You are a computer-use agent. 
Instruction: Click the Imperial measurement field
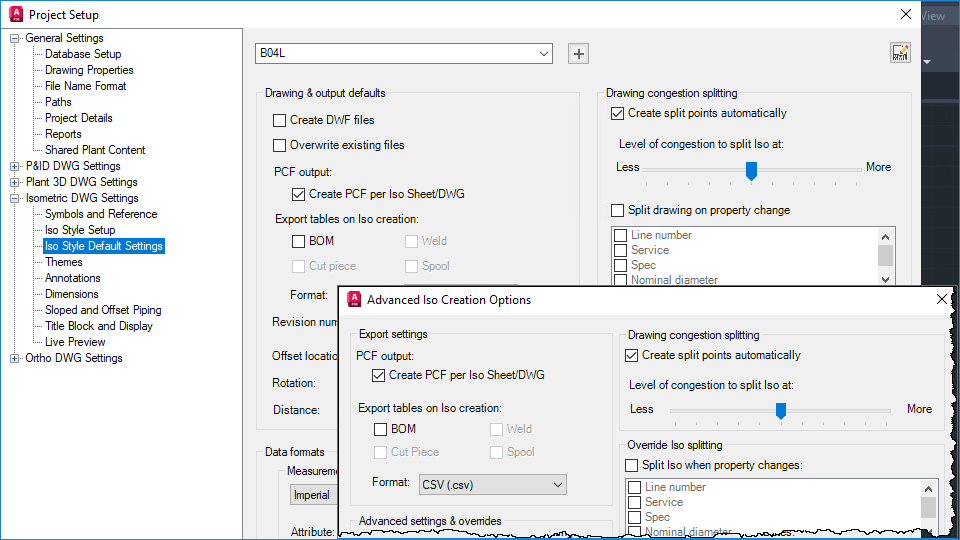(313, 495)
